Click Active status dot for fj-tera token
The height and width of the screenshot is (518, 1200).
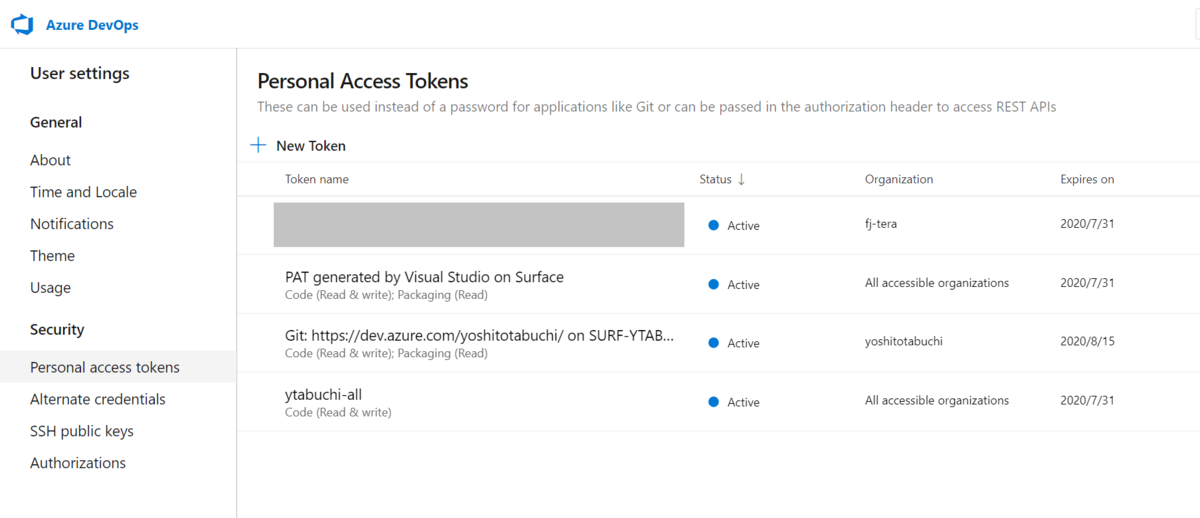coord(713,226)
